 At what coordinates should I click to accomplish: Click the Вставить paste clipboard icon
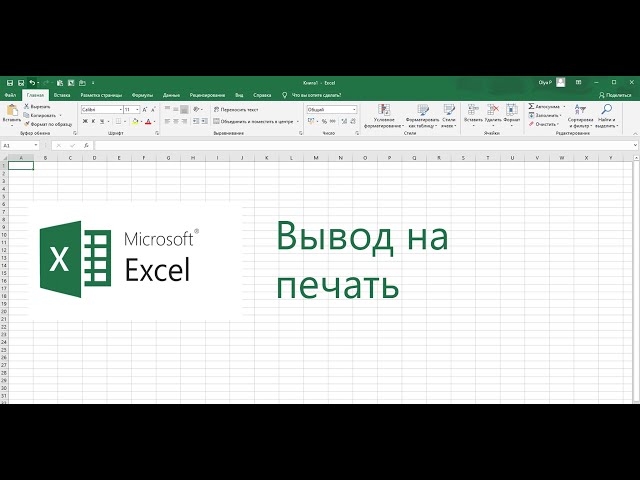(x=12, y=110)
